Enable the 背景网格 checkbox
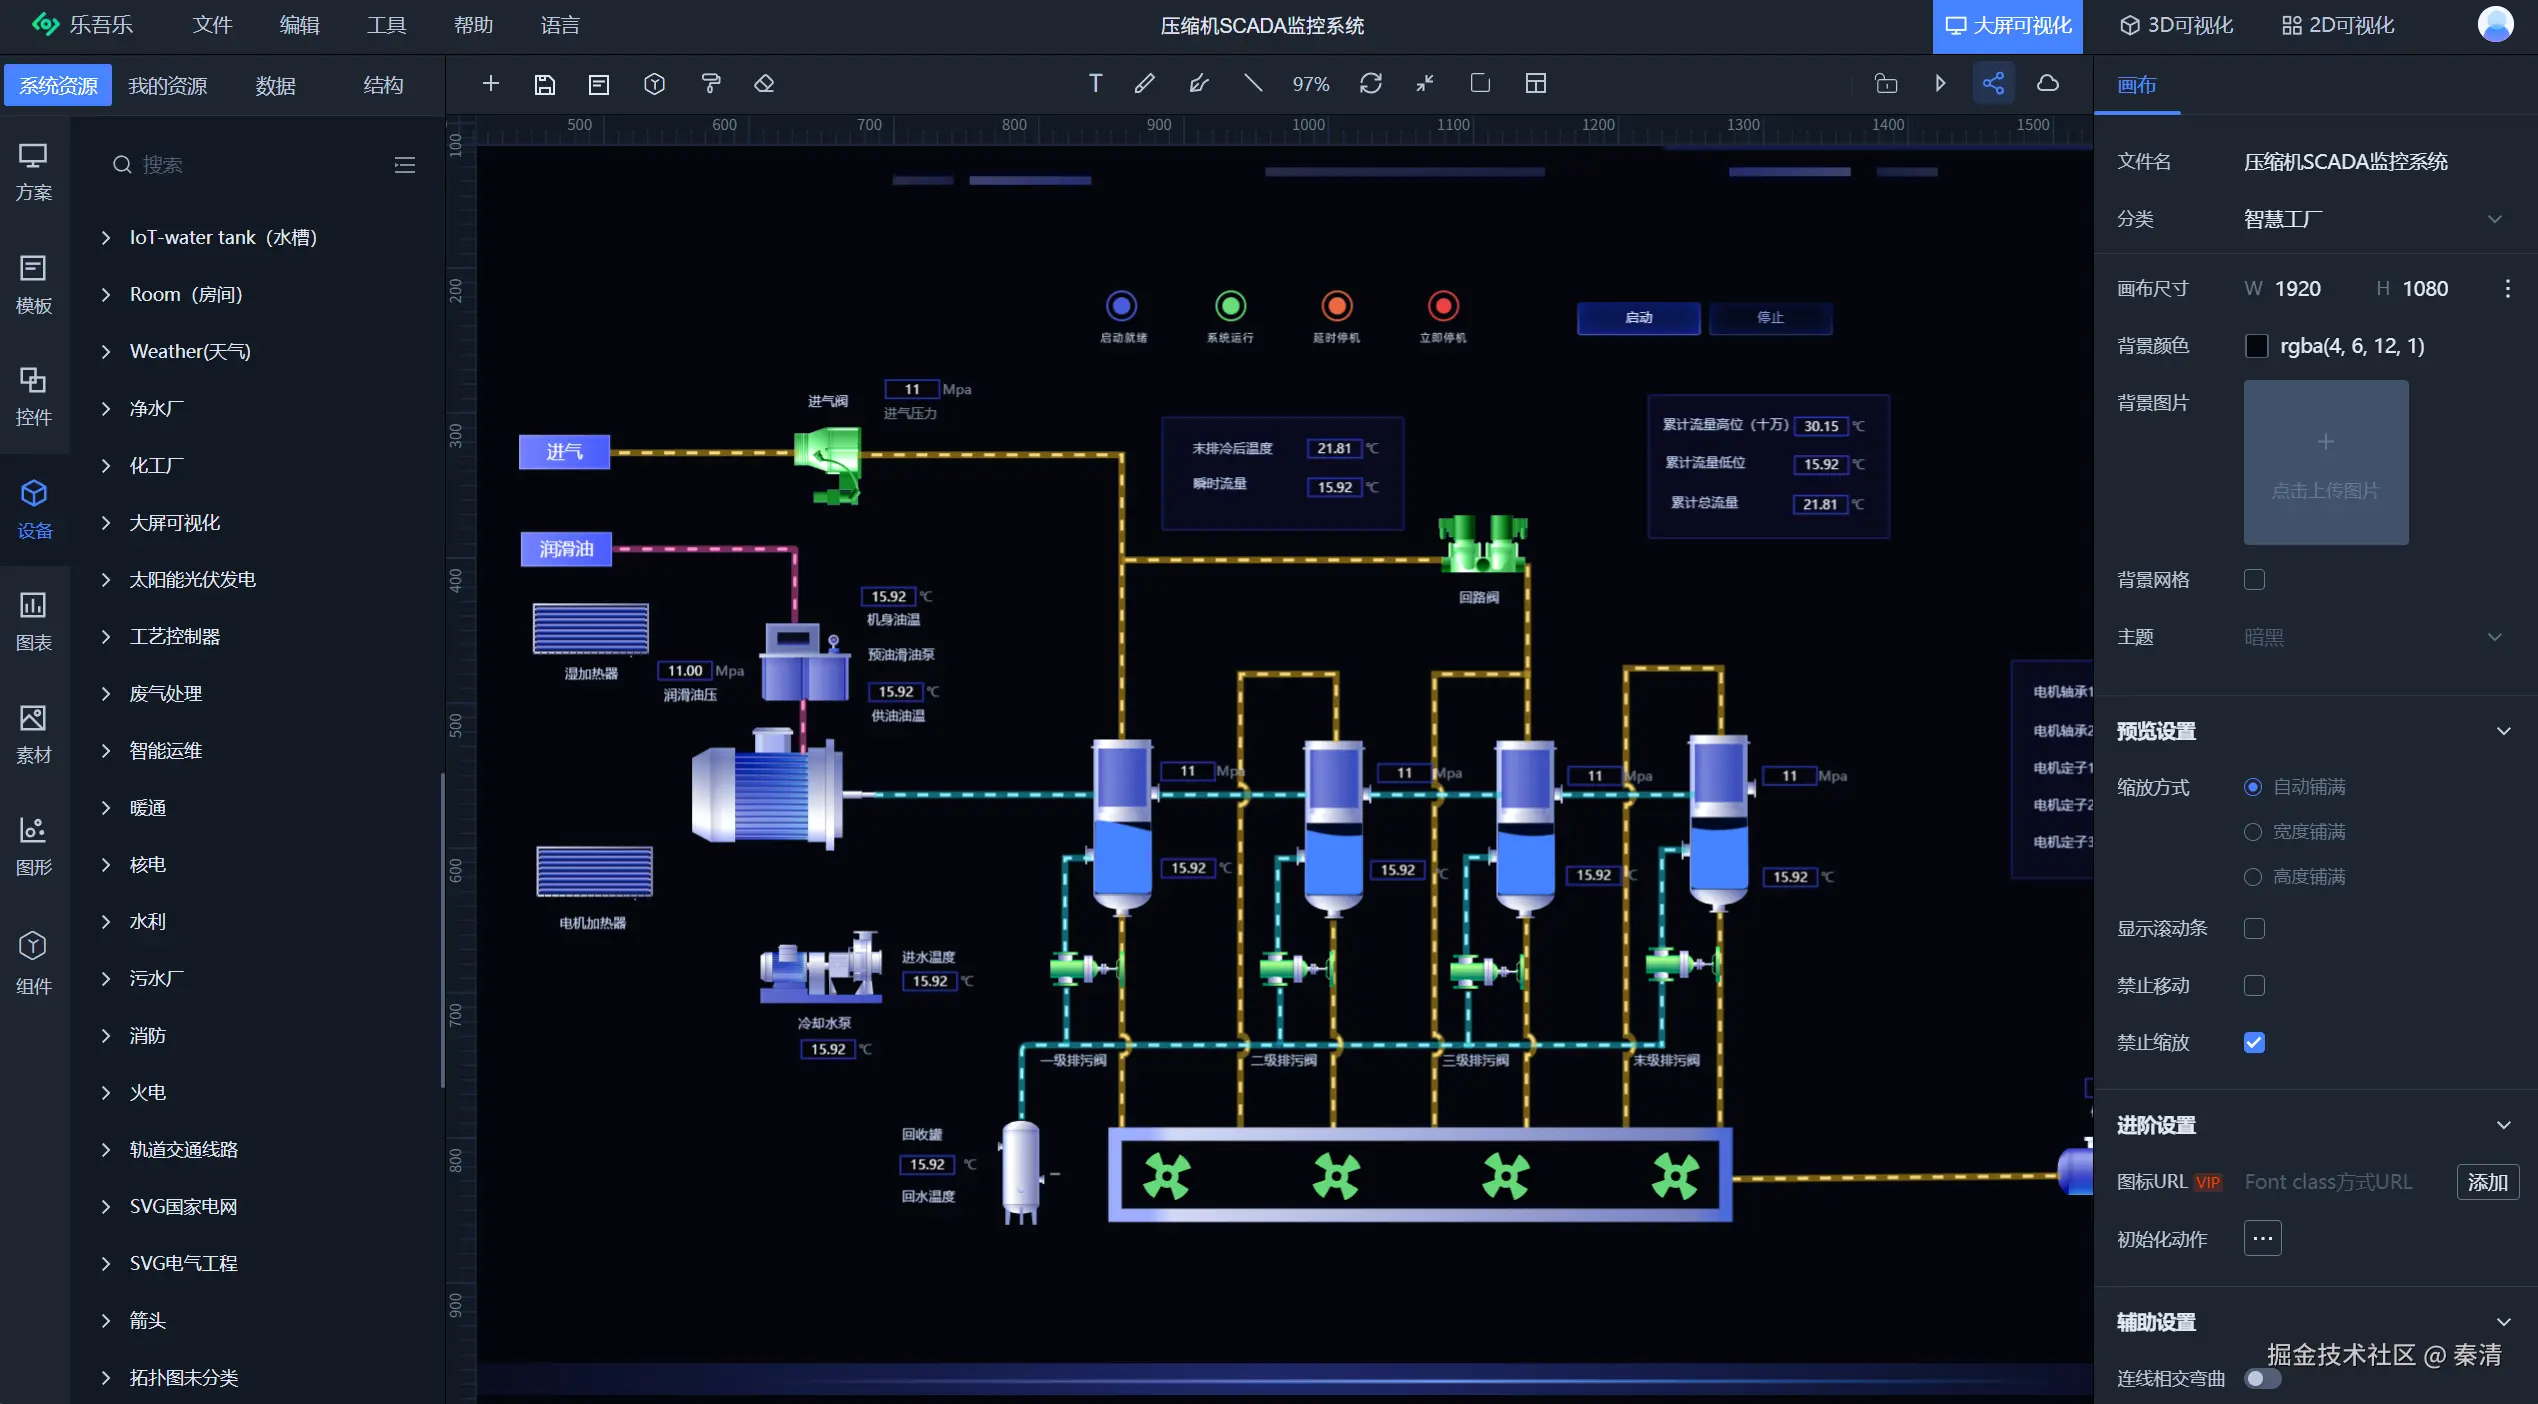2538x1404 pixels. pos(2254,580)
